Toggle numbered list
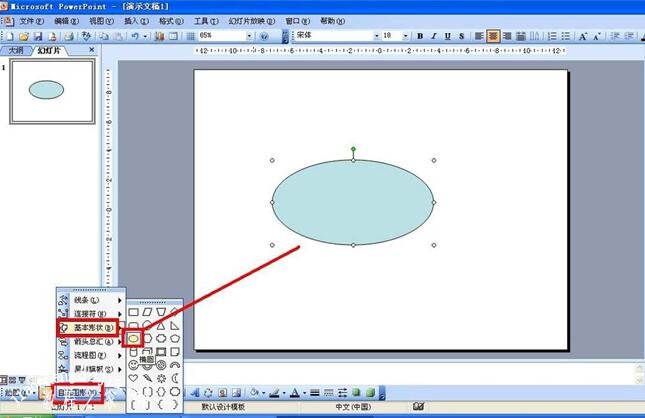The width and height of the screenshot is (645, 418). pos(552,36)
